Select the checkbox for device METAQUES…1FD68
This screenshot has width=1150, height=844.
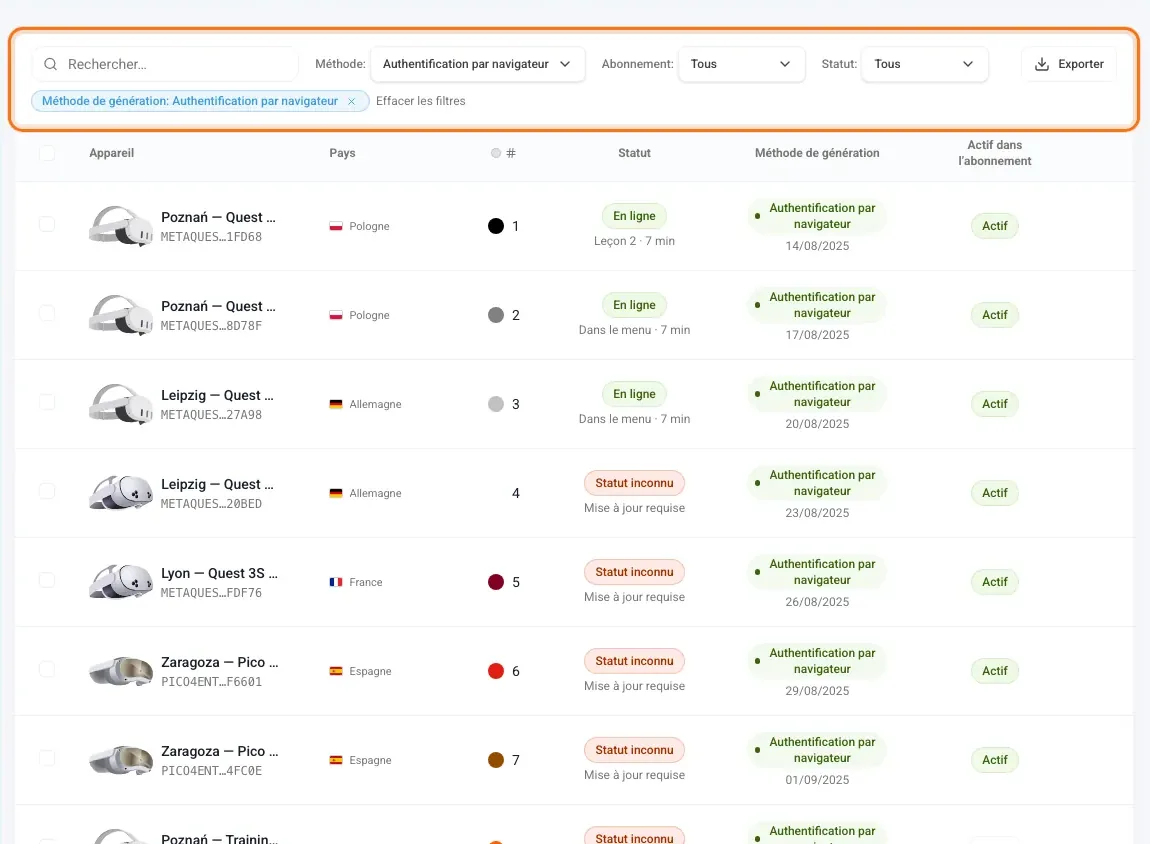click(47, 224)
